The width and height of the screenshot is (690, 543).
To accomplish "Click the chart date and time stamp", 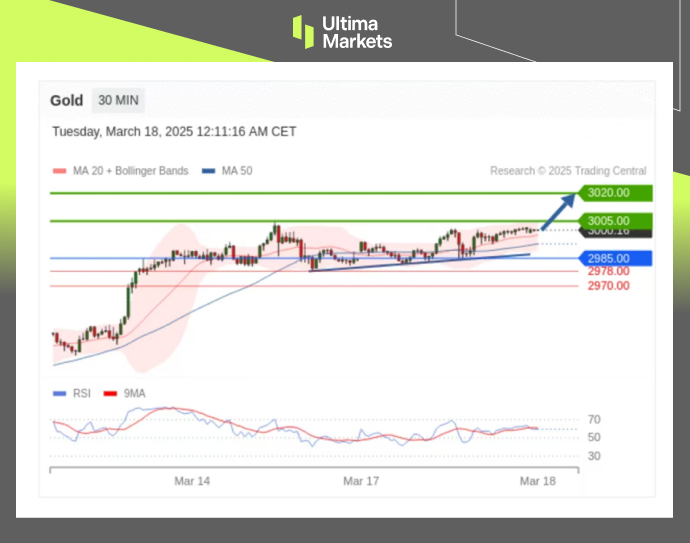I will [174, 132].
